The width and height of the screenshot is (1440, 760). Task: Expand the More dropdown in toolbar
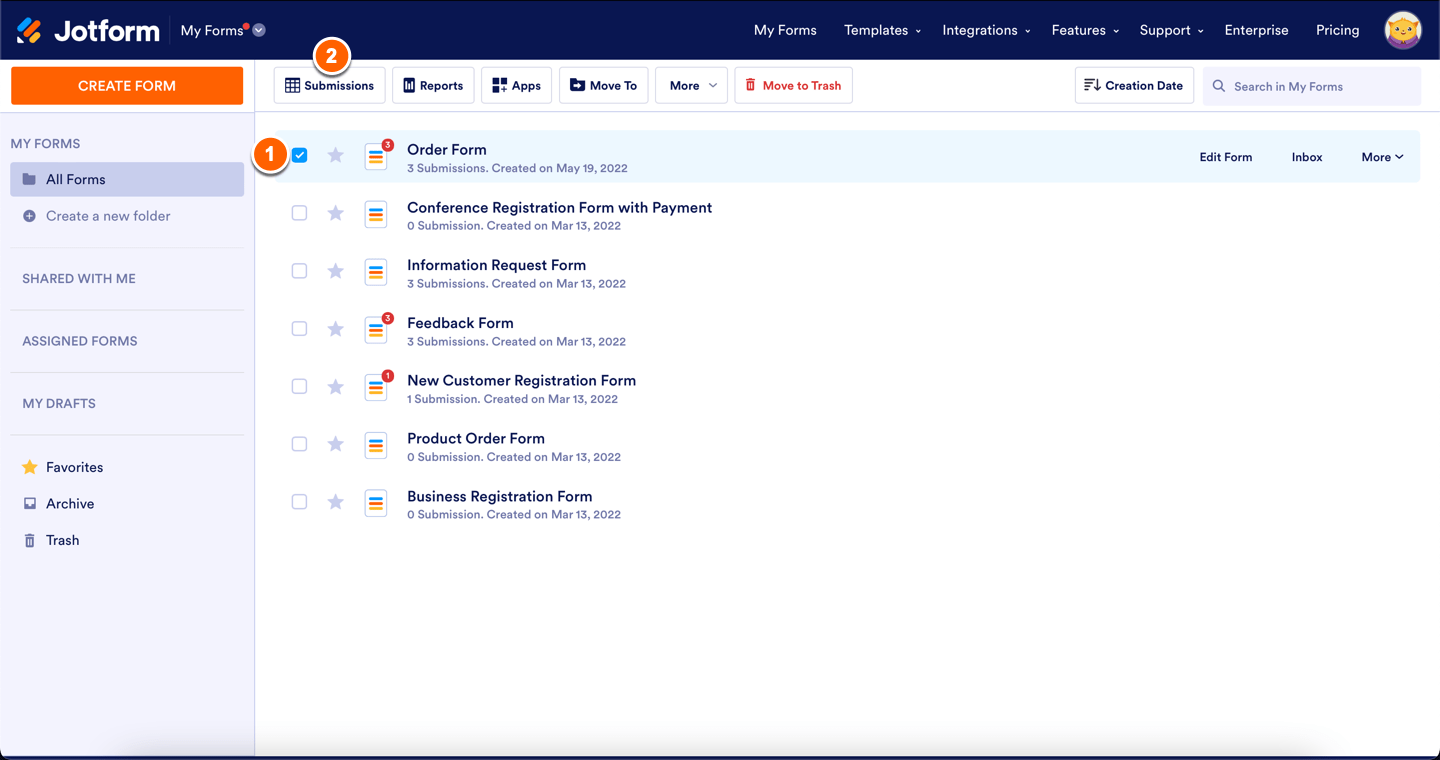point(691,86)
